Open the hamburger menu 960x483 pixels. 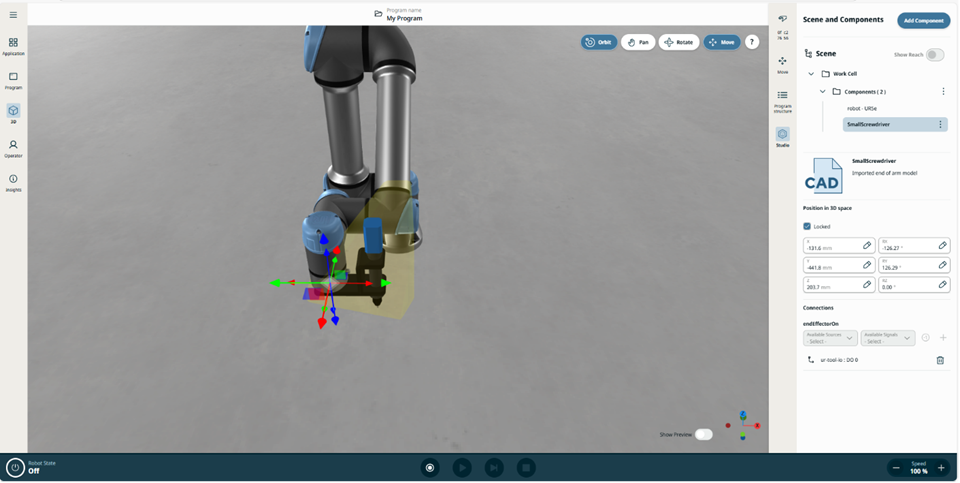[13, 15]
